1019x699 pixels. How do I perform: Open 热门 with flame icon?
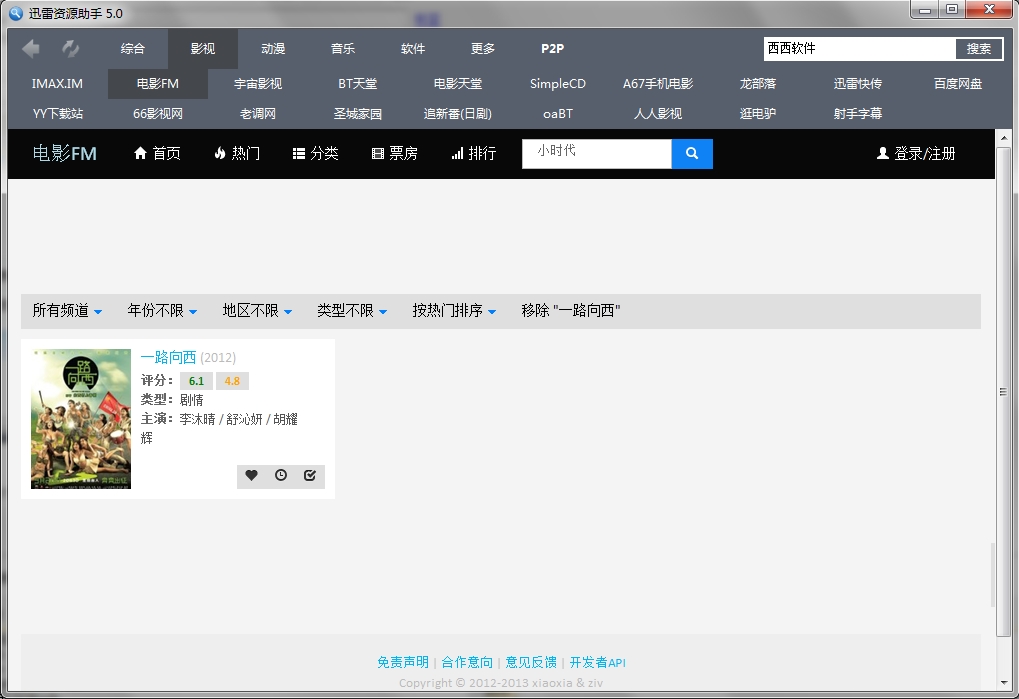pyautogui.click(x=237, y=153)
